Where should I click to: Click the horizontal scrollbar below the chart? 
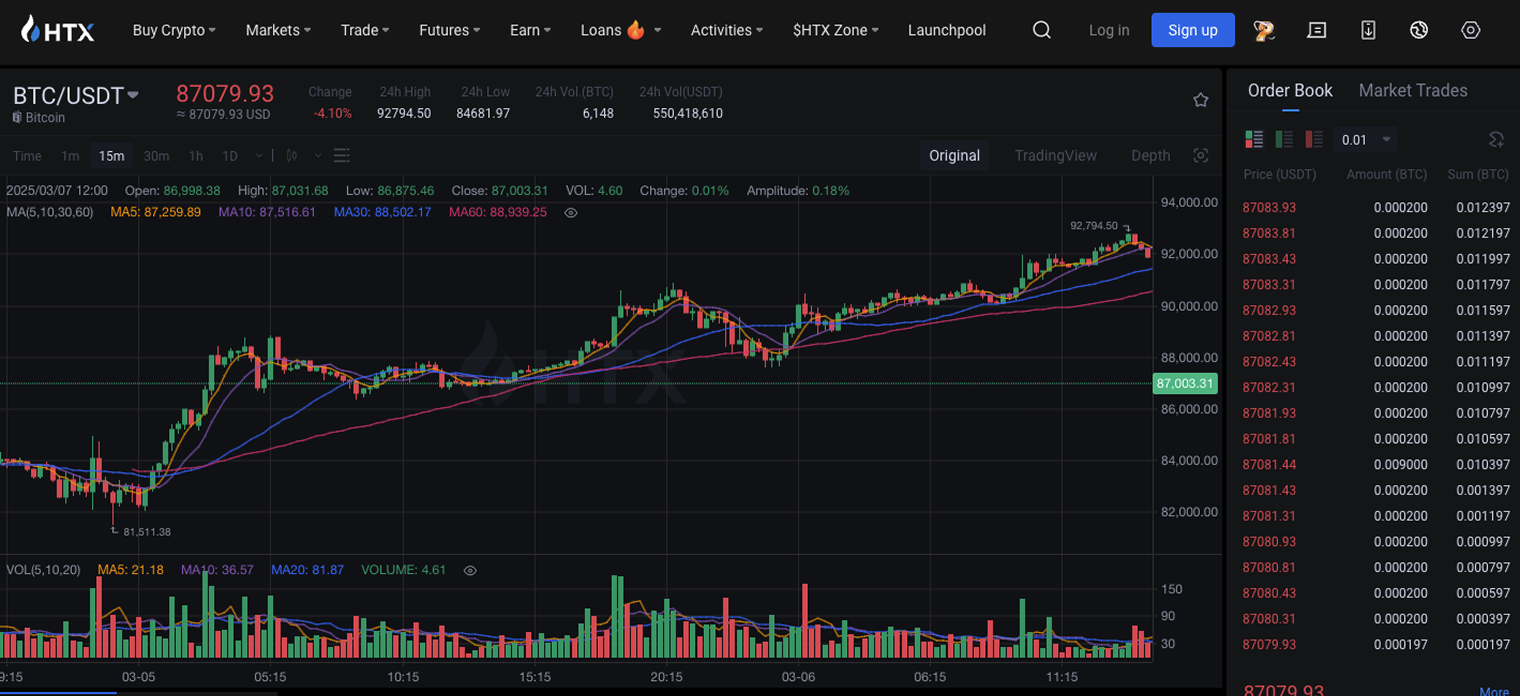60,691
